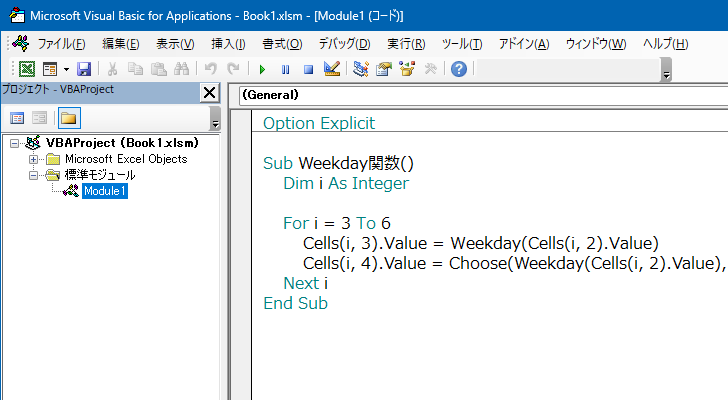Switch to Microsoft Excel view icon
The height and width of the screenshot is (400, 728).
click(26, 69)
